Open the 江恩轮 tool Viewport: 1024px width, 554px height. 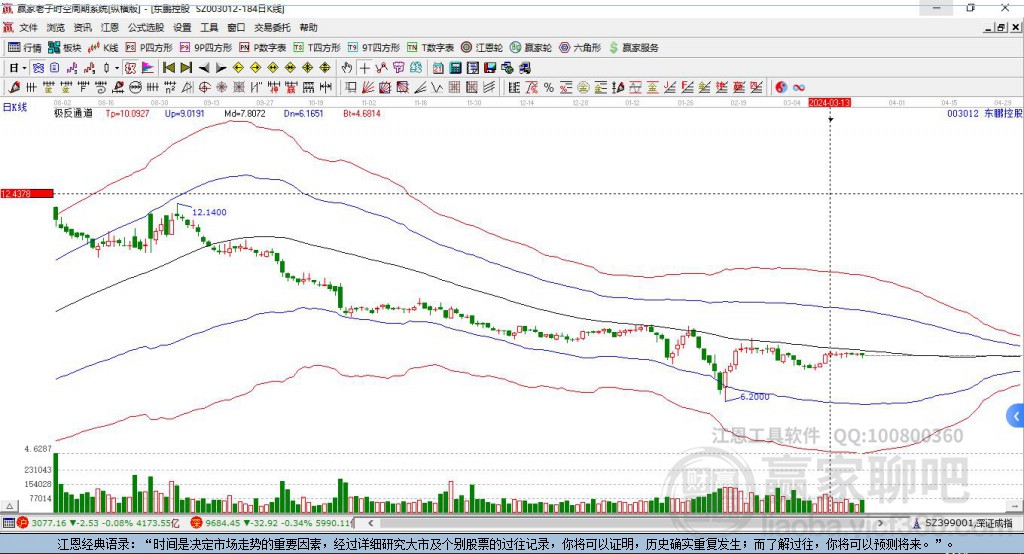(482, 48)
